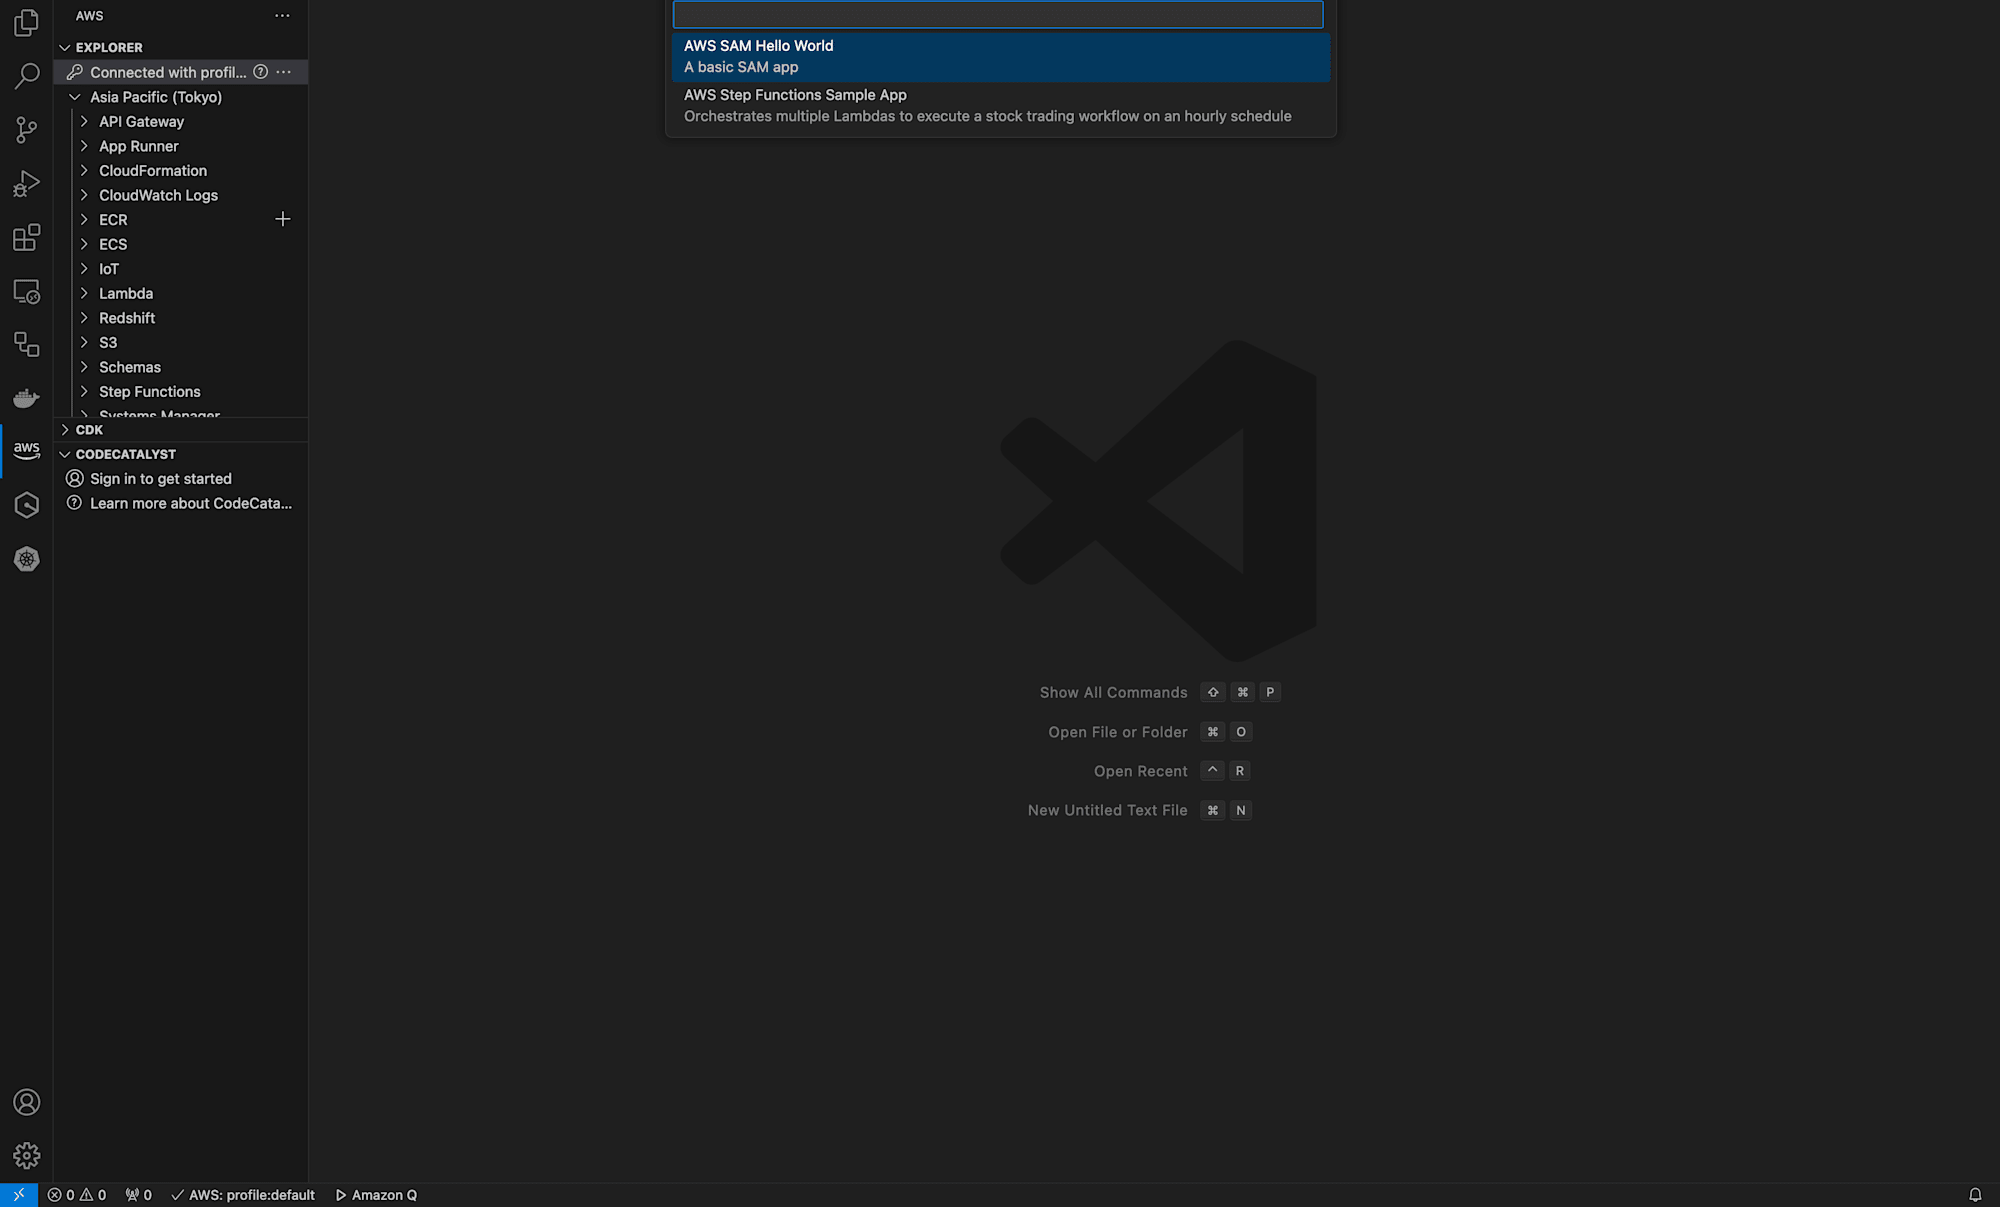
Task: Select AWS SAM Hello World template
Action: click(1001, 57)
